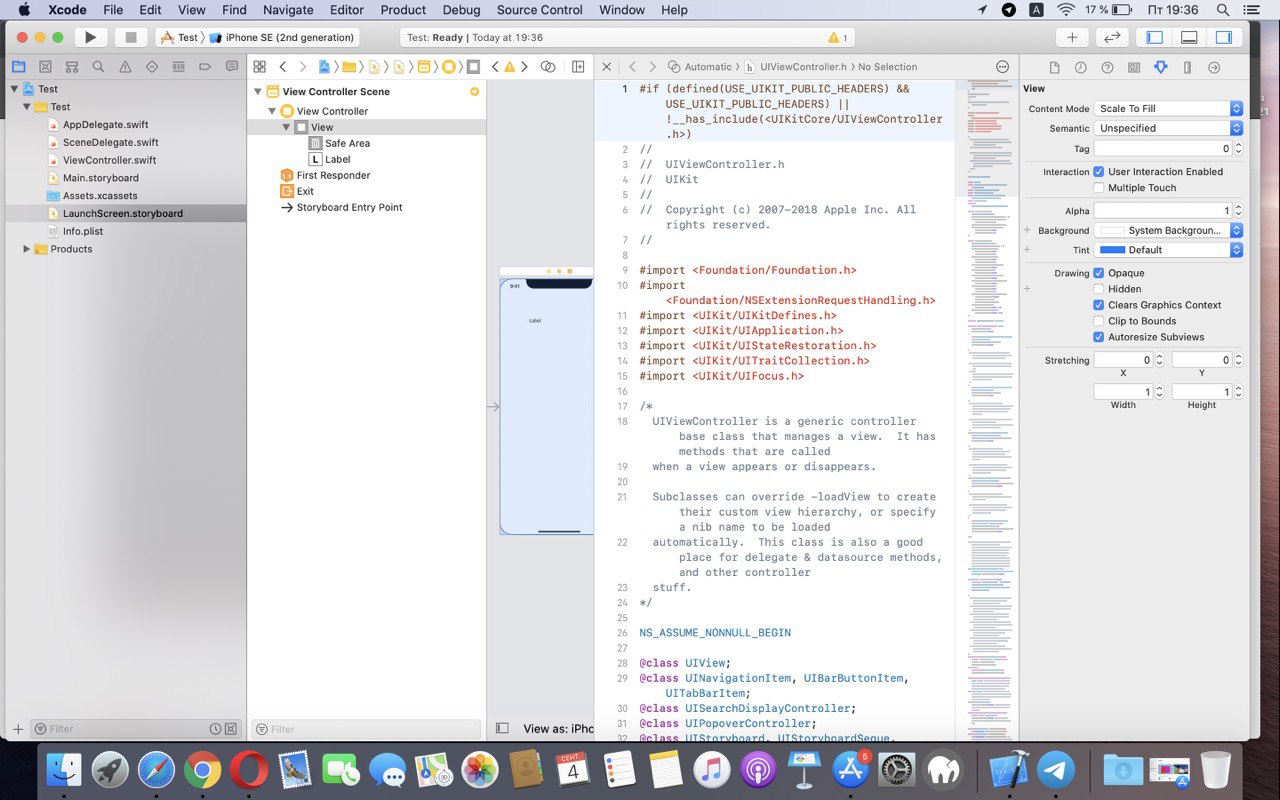Open the Debug menu
The width and height of the screenshot is (1280, 800).
(461, 10)
